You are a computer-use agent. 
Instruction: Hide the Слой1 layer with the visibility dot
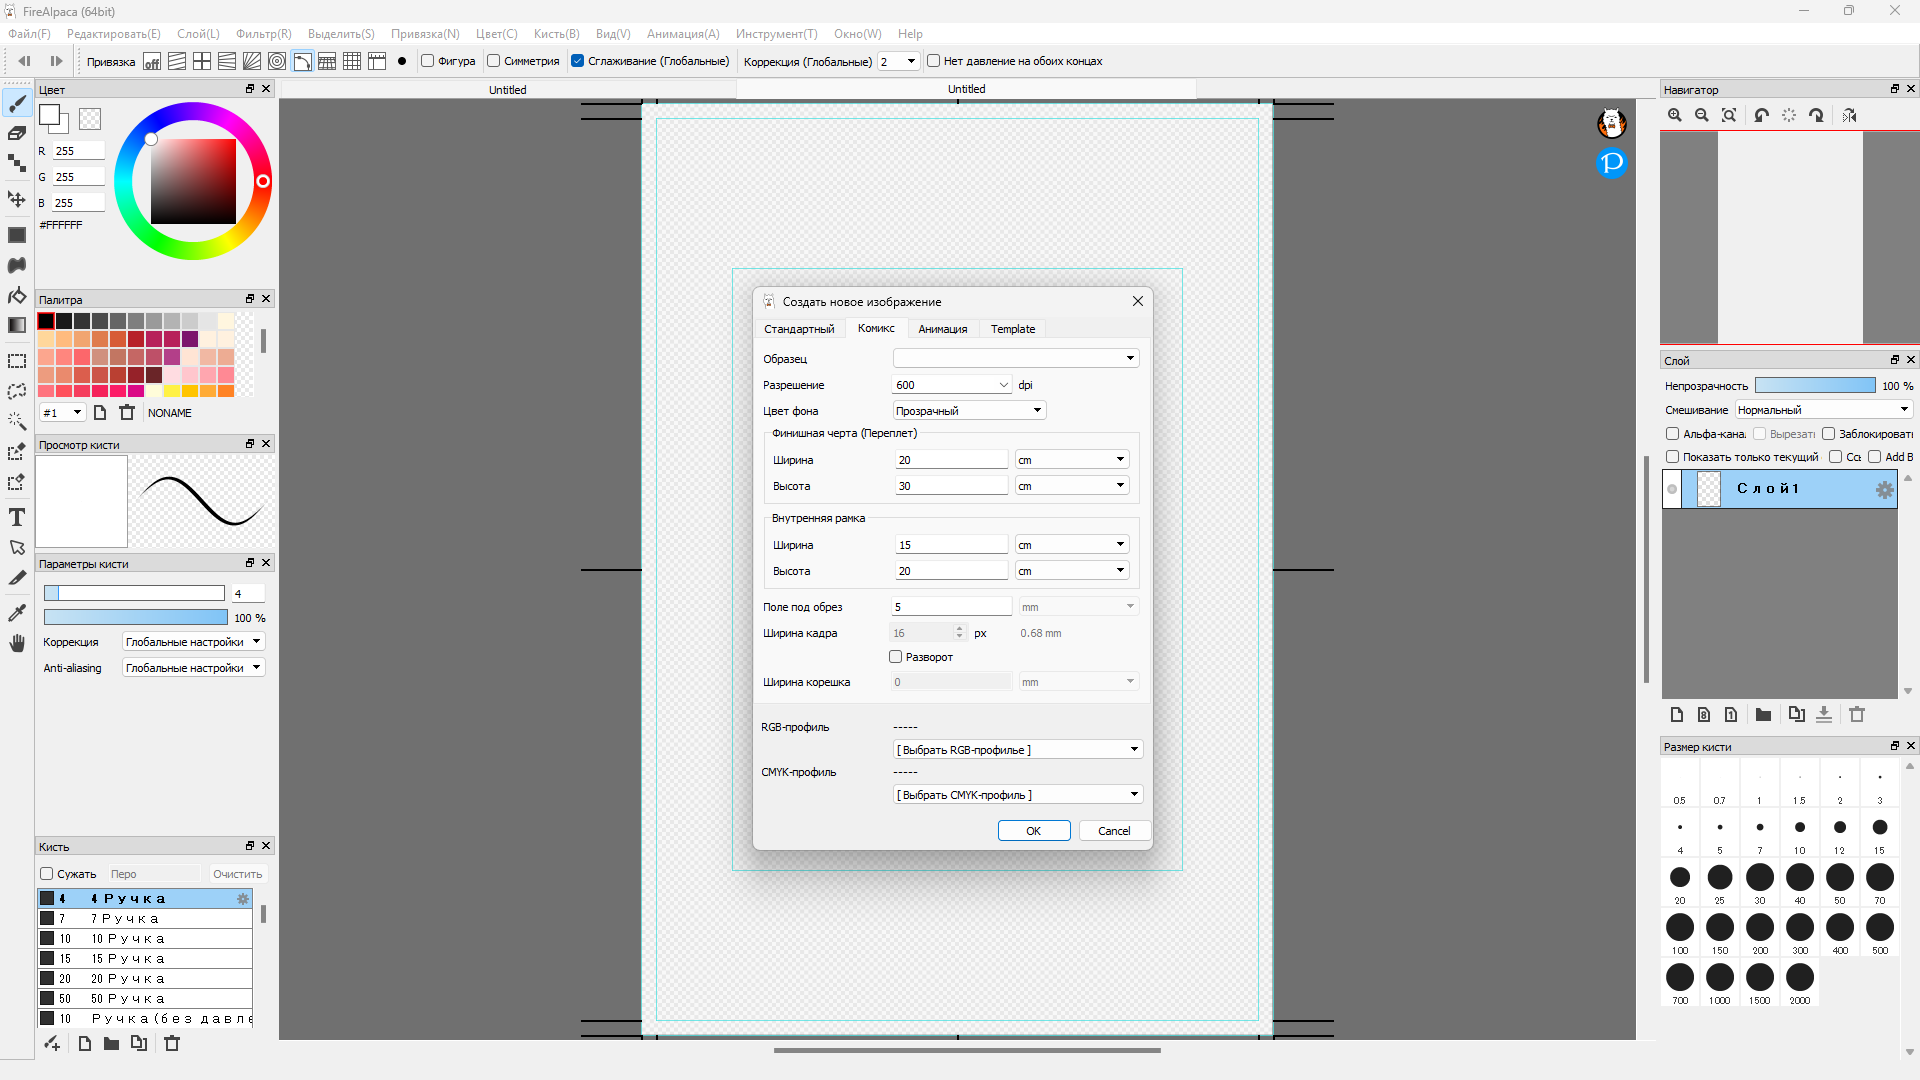coord(1672,489)
